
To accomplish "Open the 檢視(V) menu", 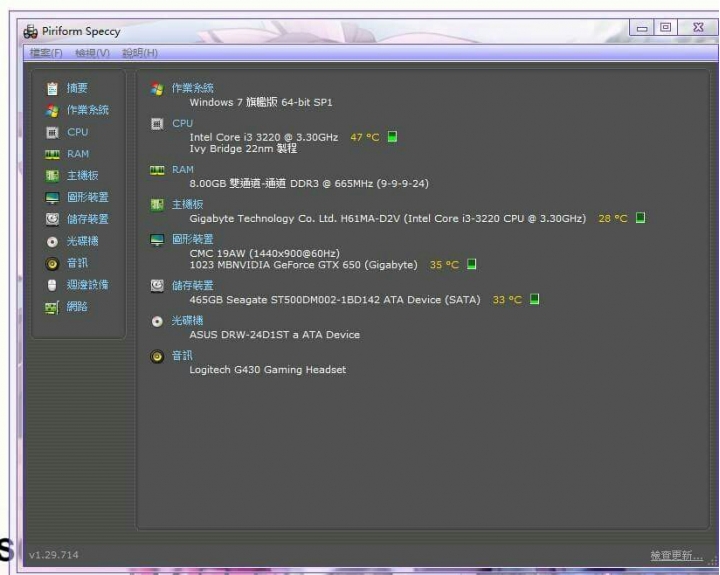I will point(92,53).
